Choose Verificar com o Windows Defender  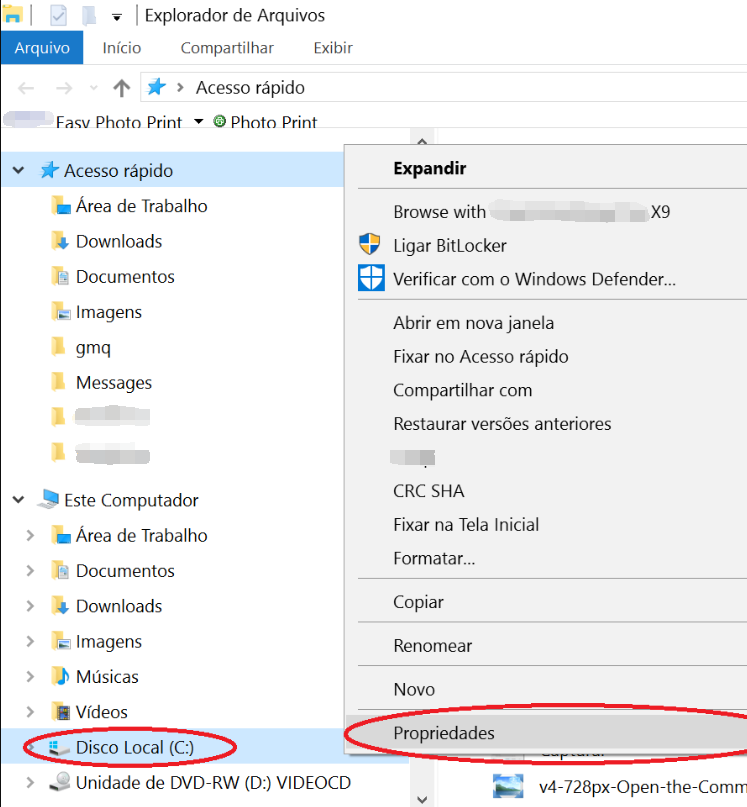[x=534, y=279]
